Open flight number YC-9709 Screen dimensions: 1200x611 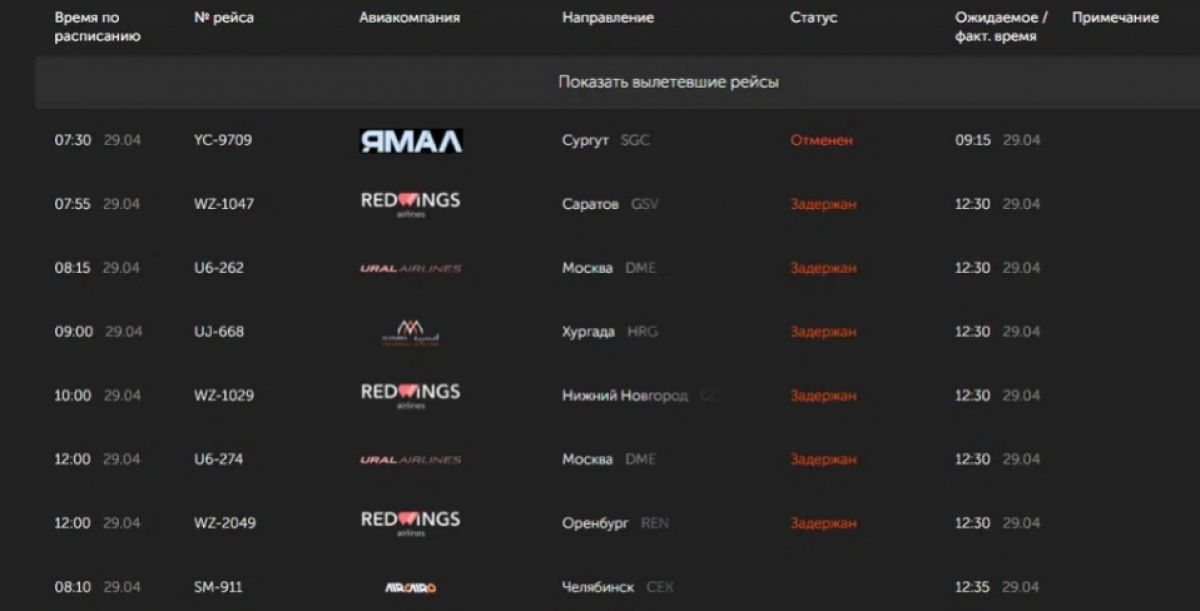coord(222,140)
